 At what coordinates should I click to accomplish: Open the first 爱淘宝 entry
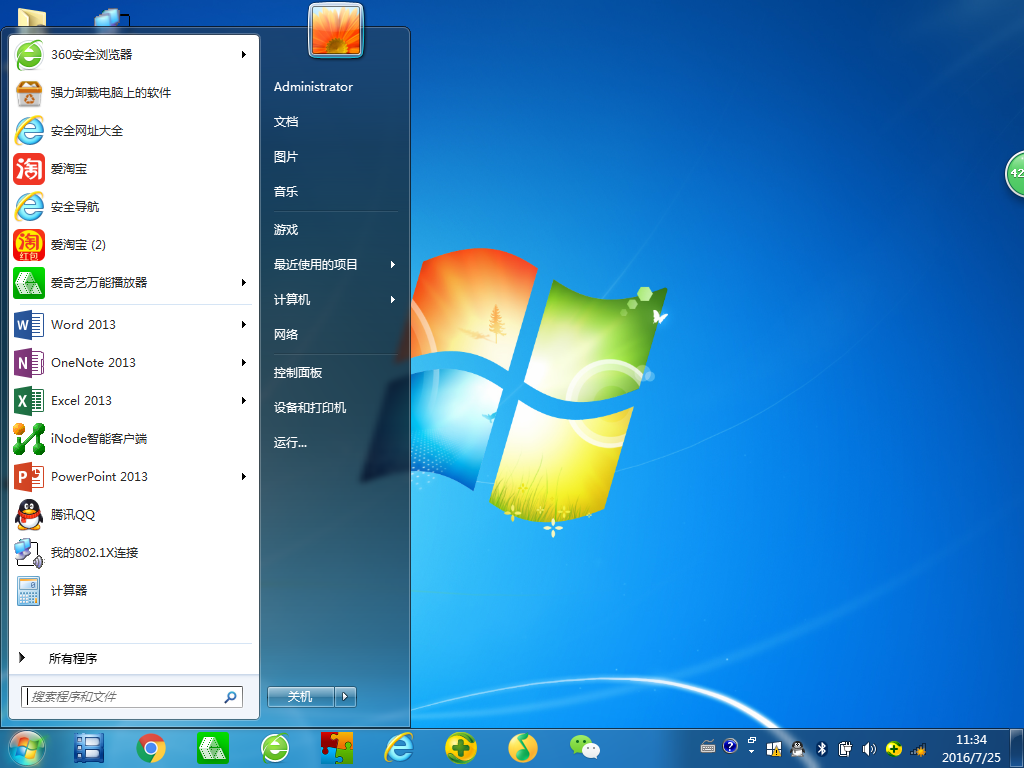(133, 168)
